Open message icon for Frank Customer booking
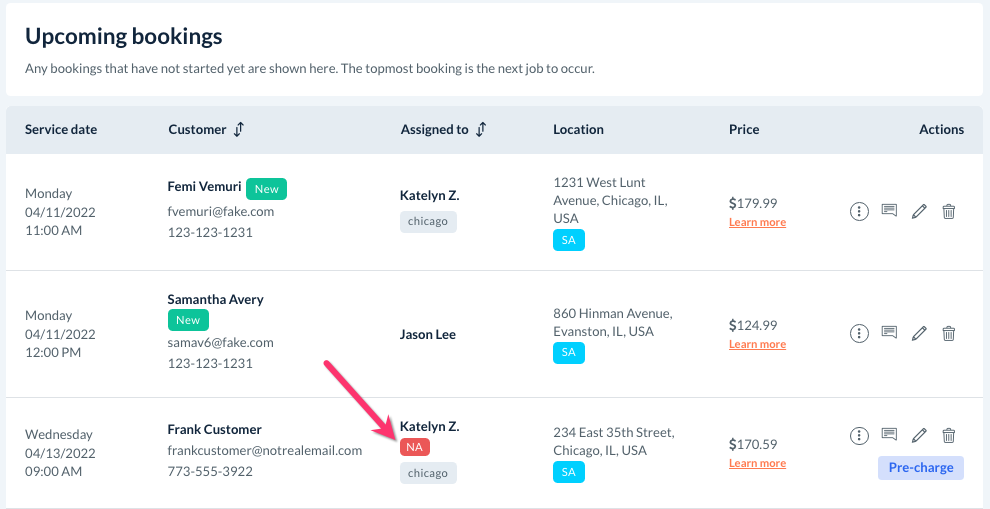 click(889, 434)
